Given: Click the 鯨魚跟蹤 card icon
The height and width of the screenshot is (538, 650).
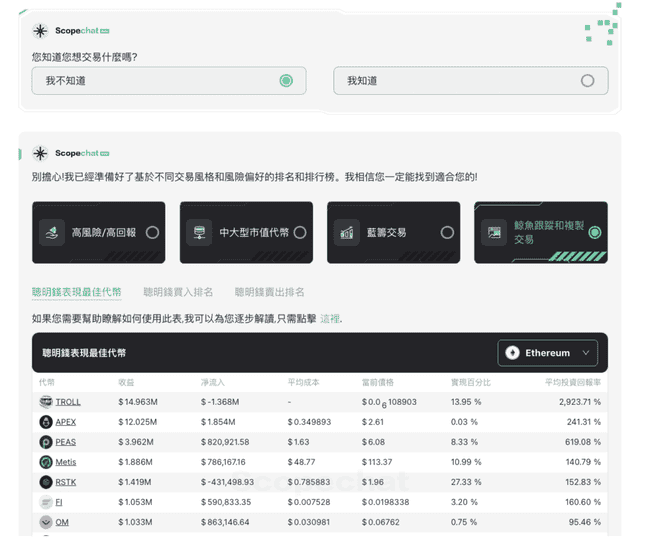Looking at the screenshot, I should point(494,233).
